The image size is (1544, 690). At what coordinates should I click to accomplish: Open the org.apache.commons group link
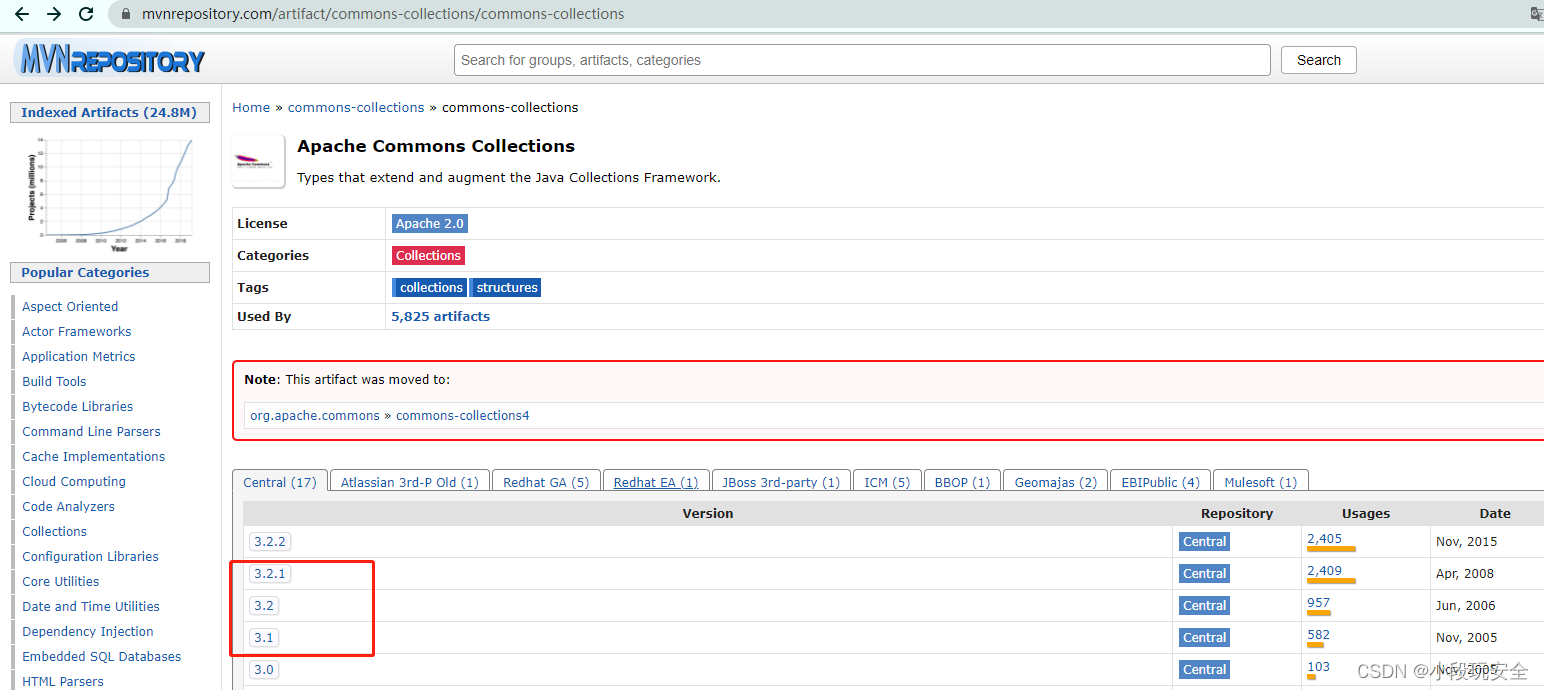click(315, 415)
